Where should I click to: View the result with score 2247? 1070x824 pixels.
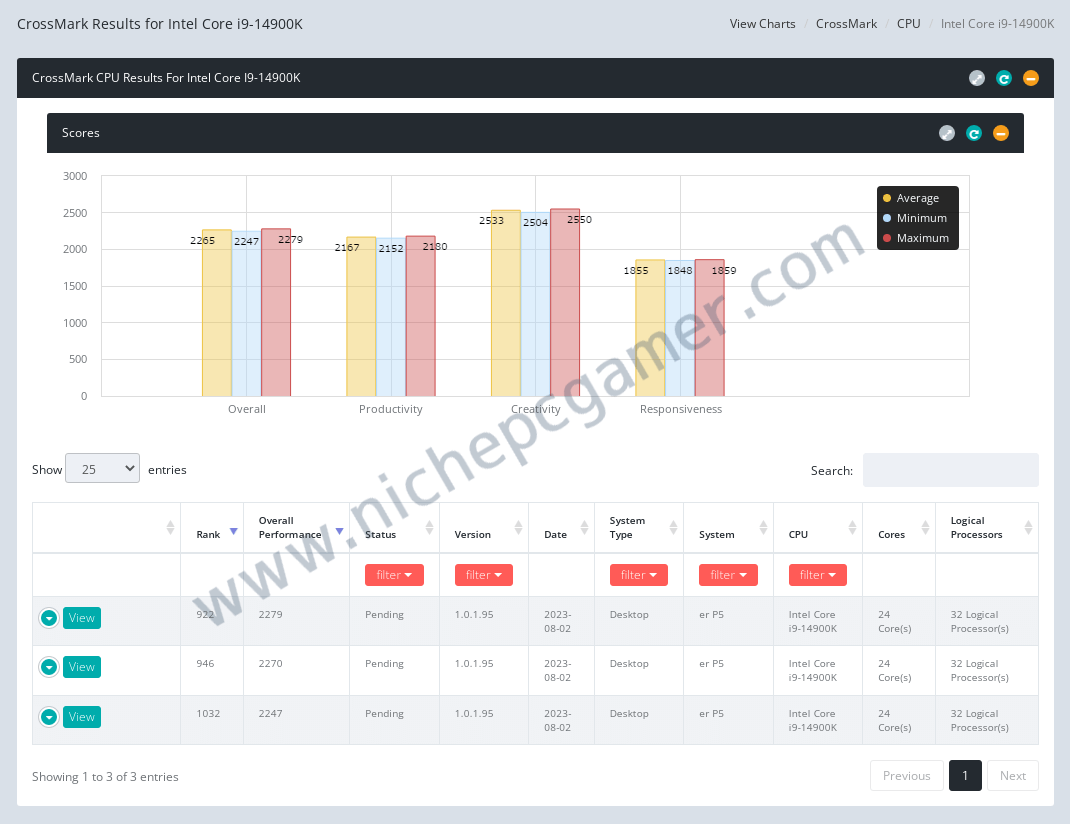tap(82, 717)
